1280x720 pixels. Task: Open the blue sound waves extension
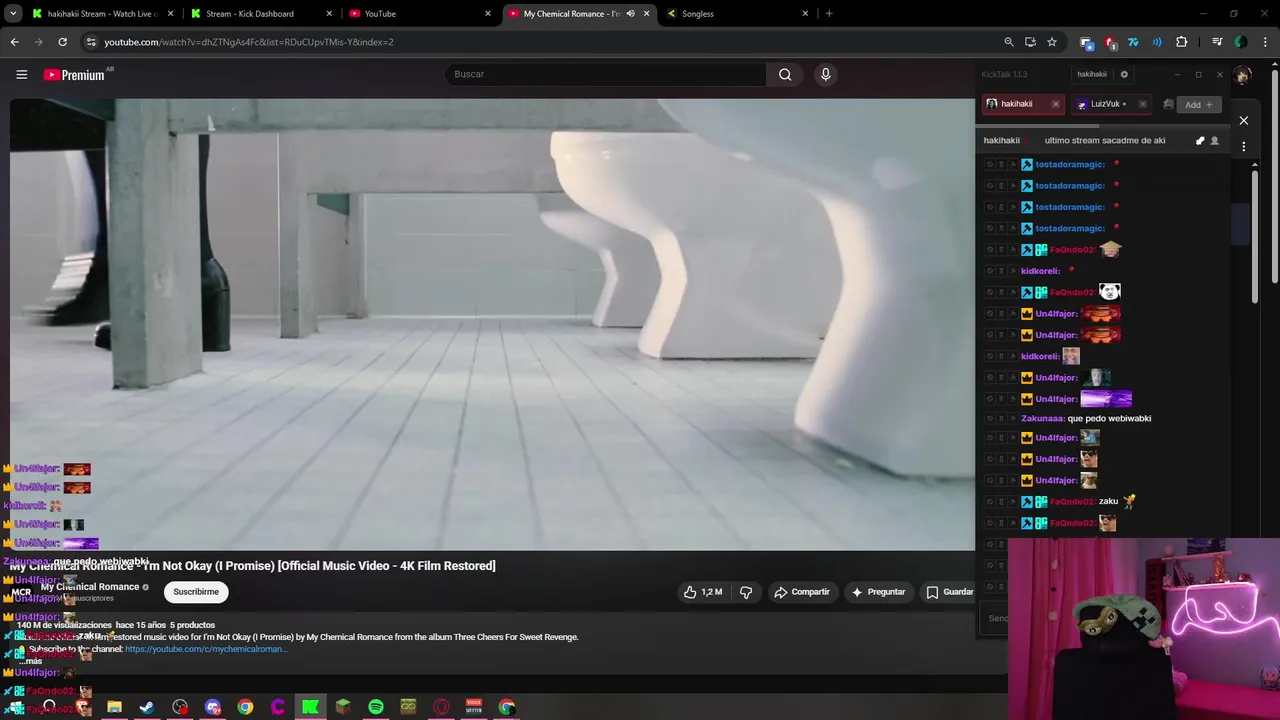click(1157, 42)
